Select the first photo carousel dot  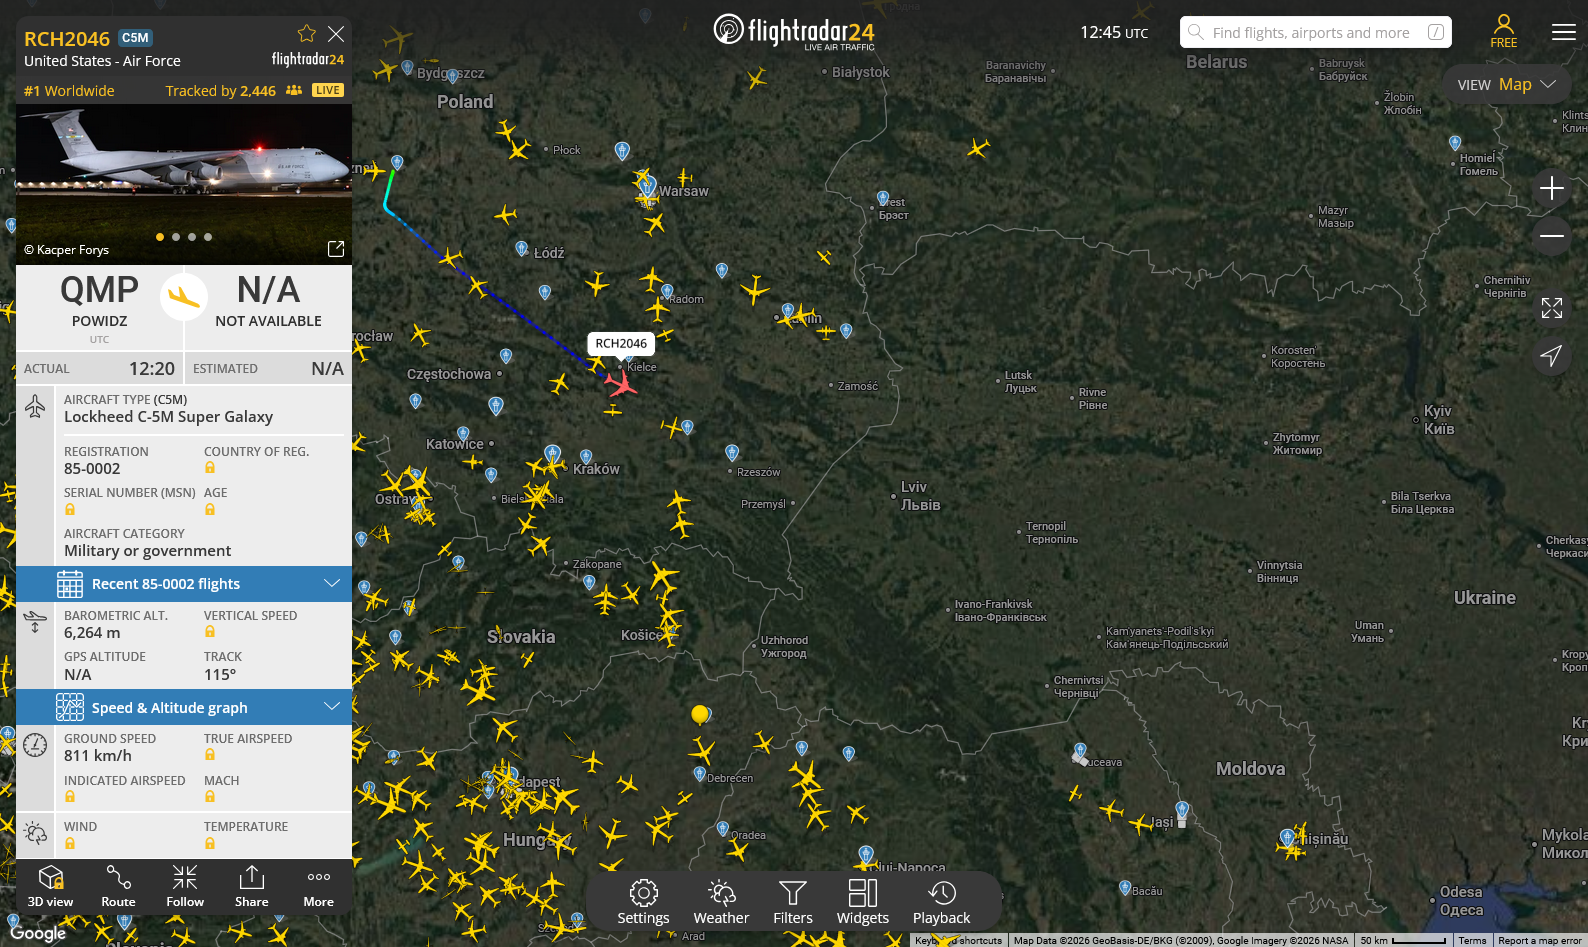(160, 237)
